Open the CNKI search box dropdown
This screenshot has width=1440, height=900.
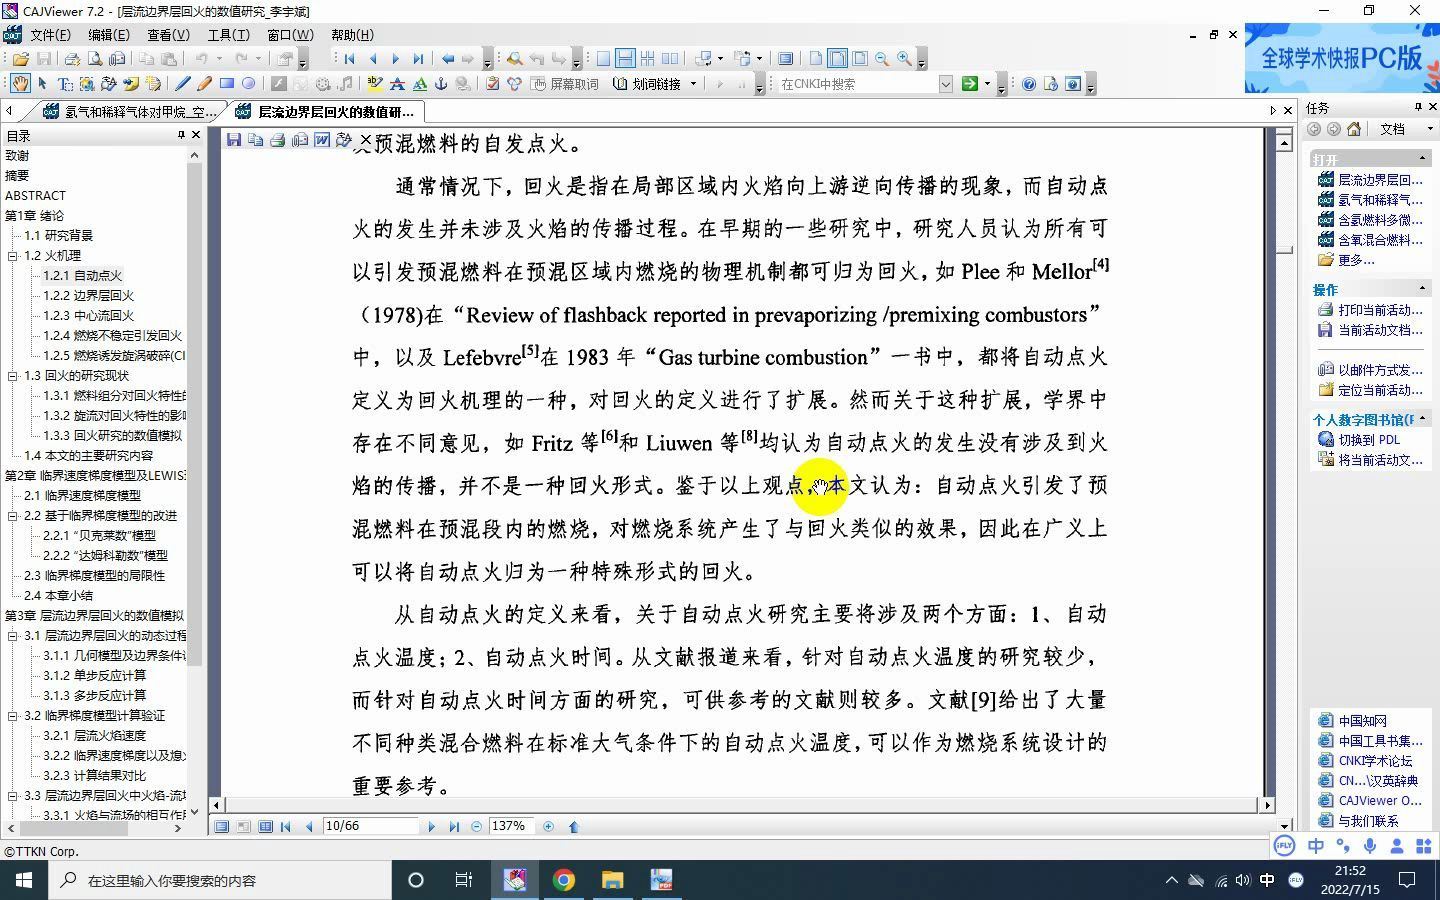(946, 84)
